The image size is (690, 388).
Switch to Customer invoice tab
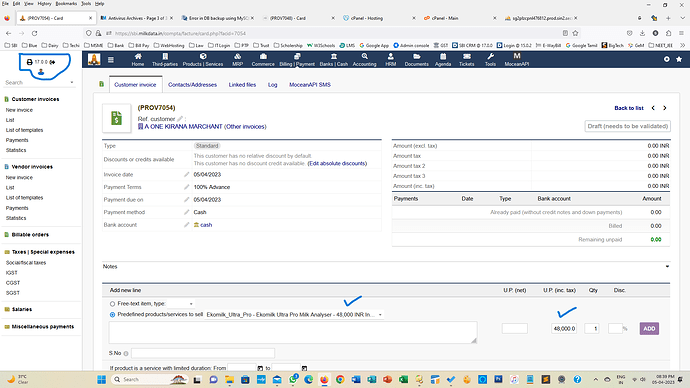135,84
